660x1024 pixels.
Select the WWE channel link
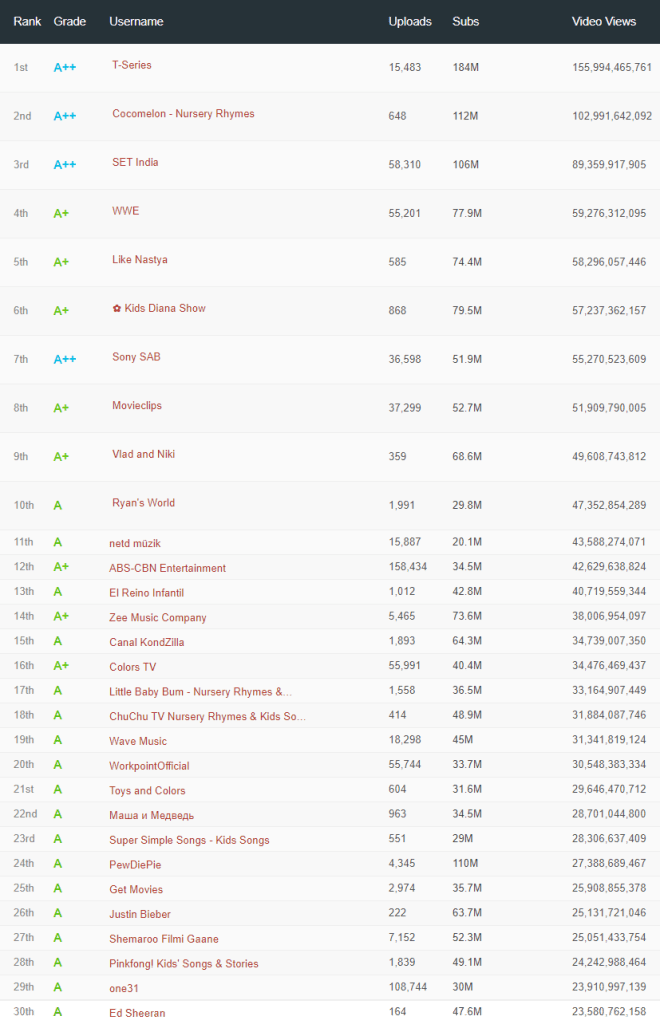(125, 211)
